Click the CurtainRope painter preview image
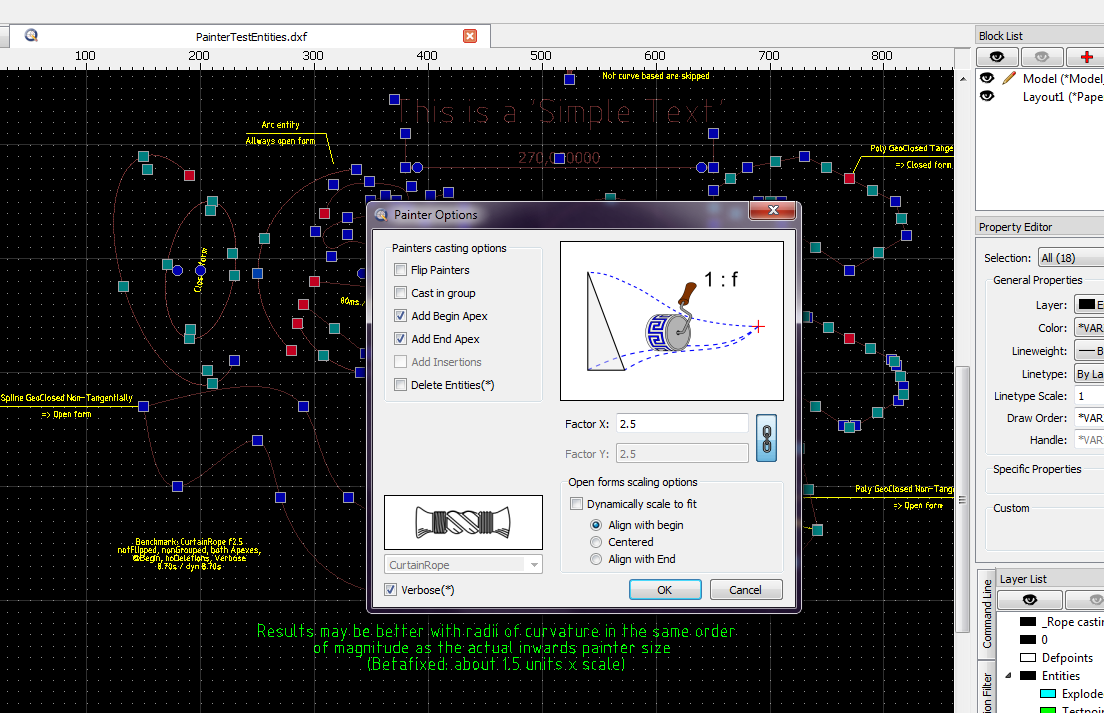1104x713 pixels. point(463,522)
